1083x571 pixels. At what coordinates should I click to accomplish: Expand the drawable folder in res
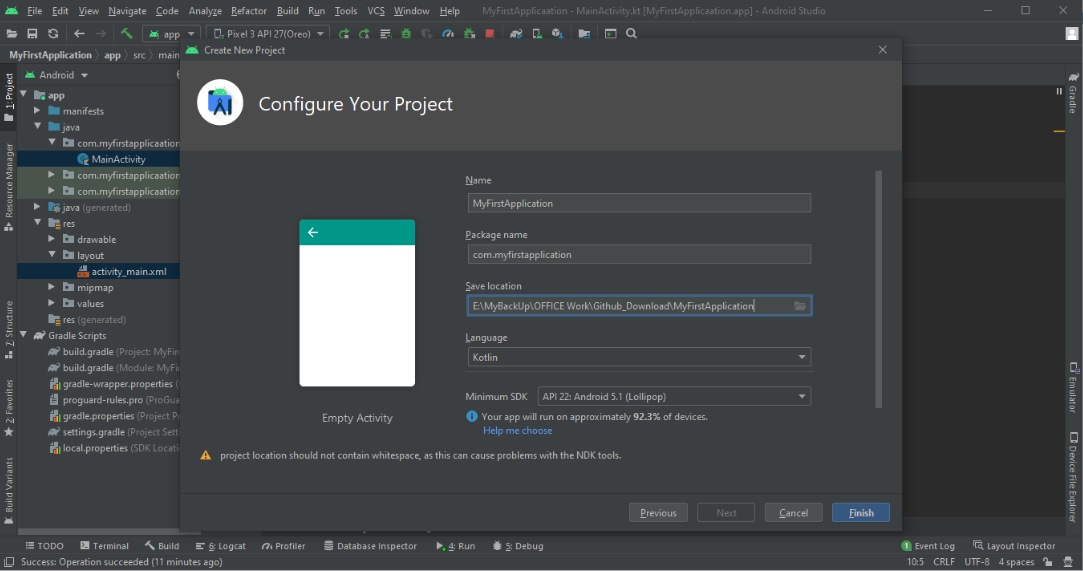tap(51, 239)
